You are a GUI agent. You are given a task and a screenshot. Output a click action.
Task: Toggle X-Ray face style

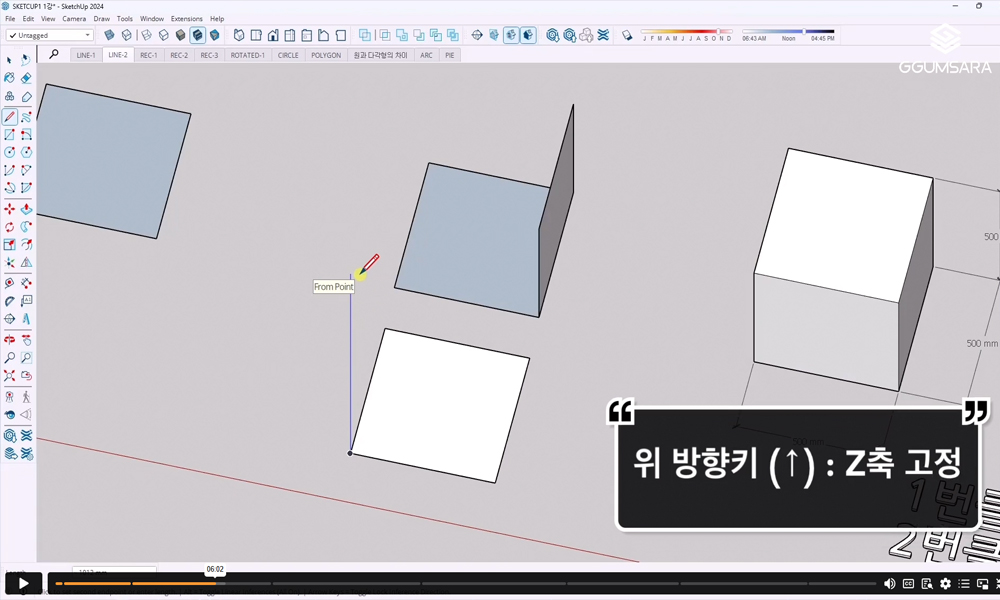[109, 35]
